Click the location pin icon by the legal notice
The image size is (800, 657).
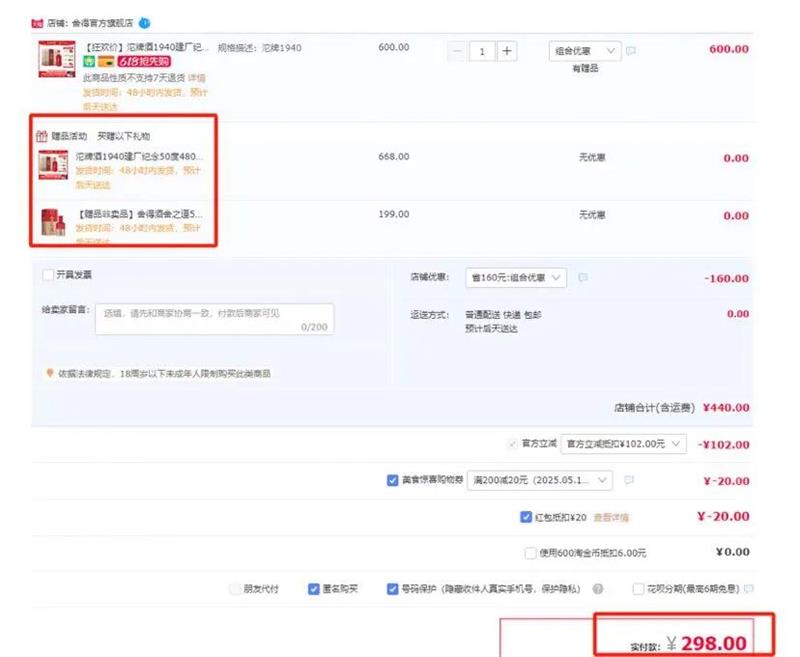coord(49,373)
